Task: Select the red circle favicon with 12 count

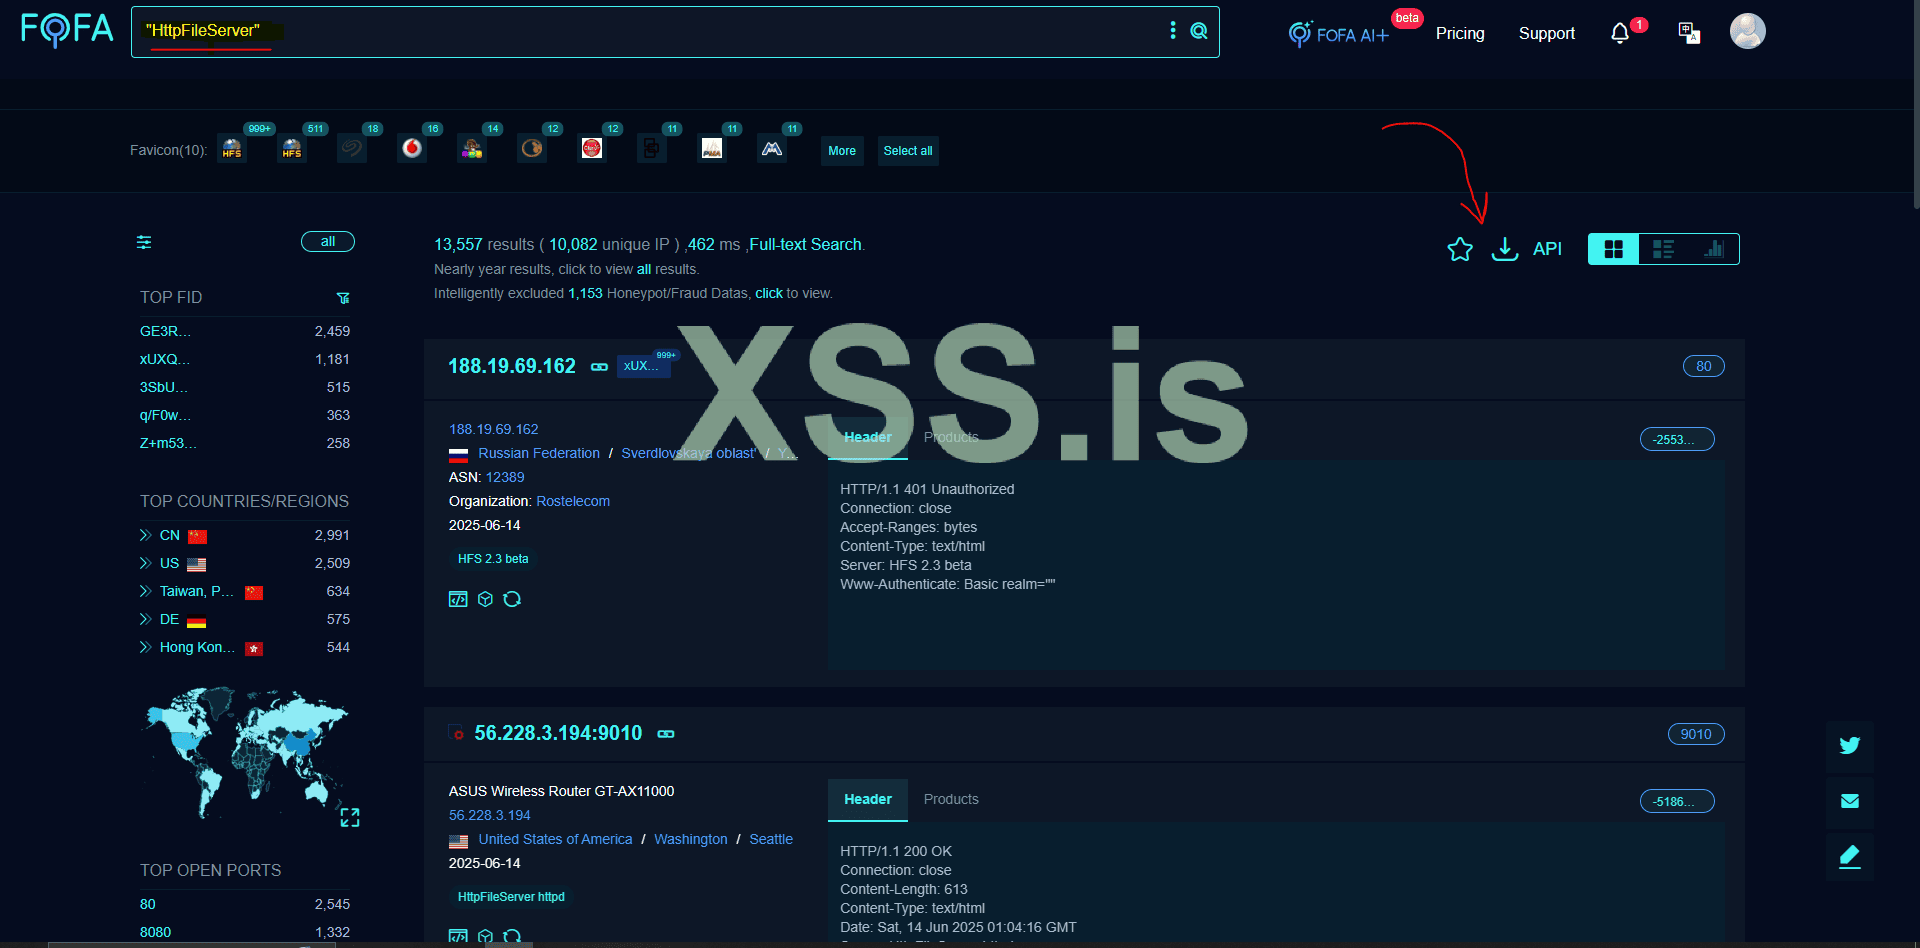Action: coord(592,149)
